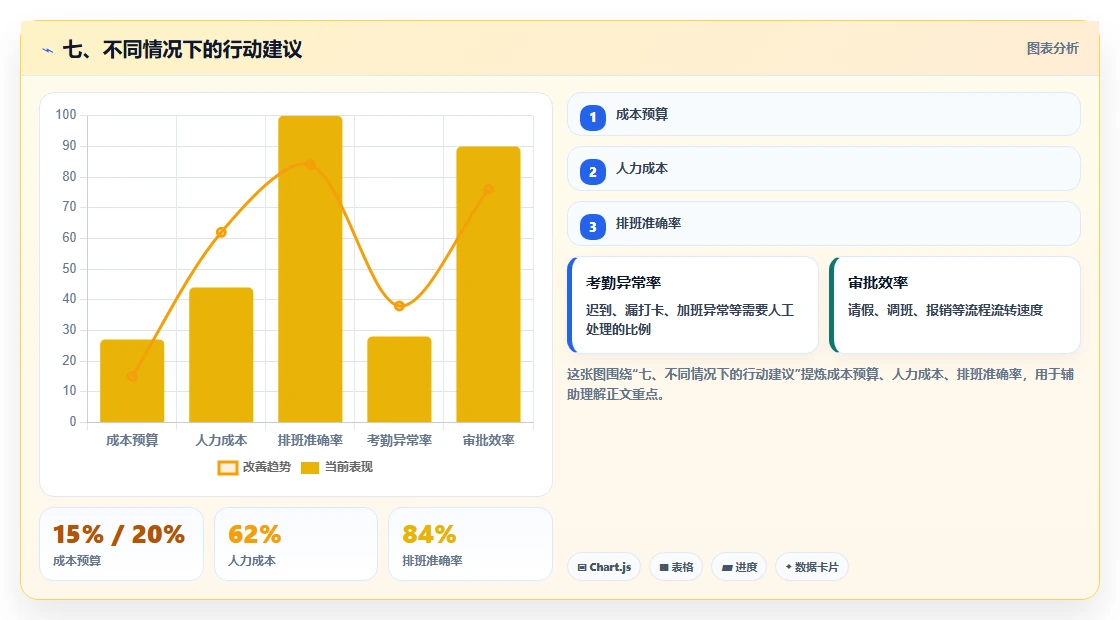The image size is (1120, 620).
Task: Open the 考勤异常率 card
Action: coord(693,305)
